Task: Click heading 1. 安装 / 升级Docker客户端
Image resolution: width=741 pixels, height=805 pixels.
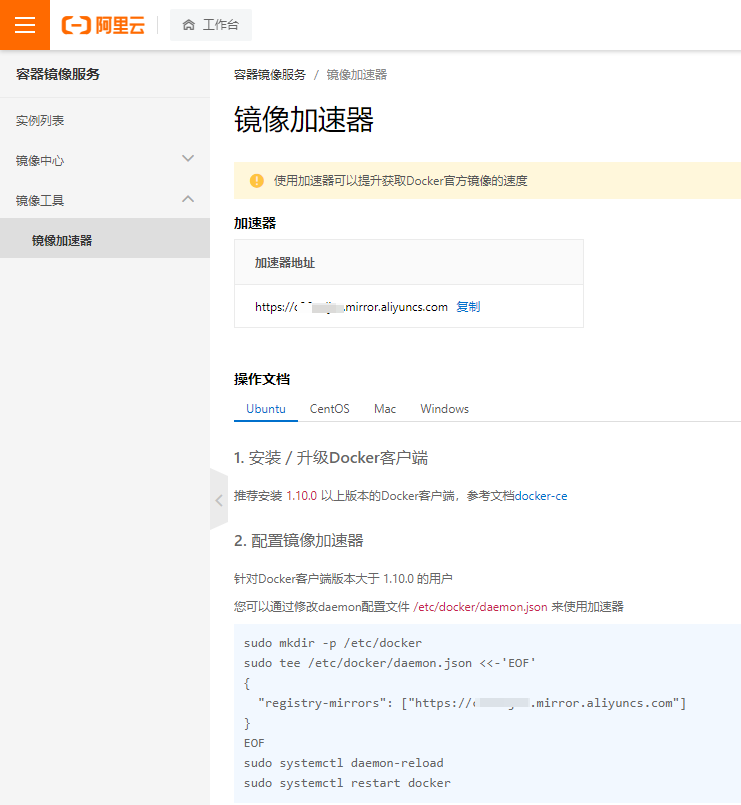Action: pos(331,457)
